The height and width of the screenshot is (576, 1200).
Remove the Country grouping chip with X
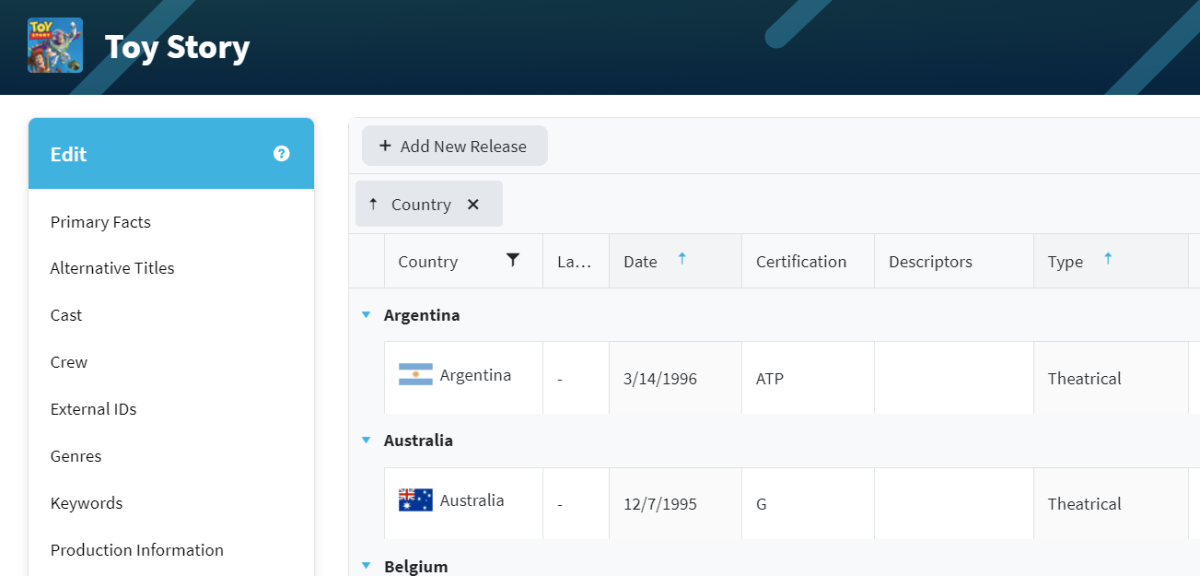[473, 204]
